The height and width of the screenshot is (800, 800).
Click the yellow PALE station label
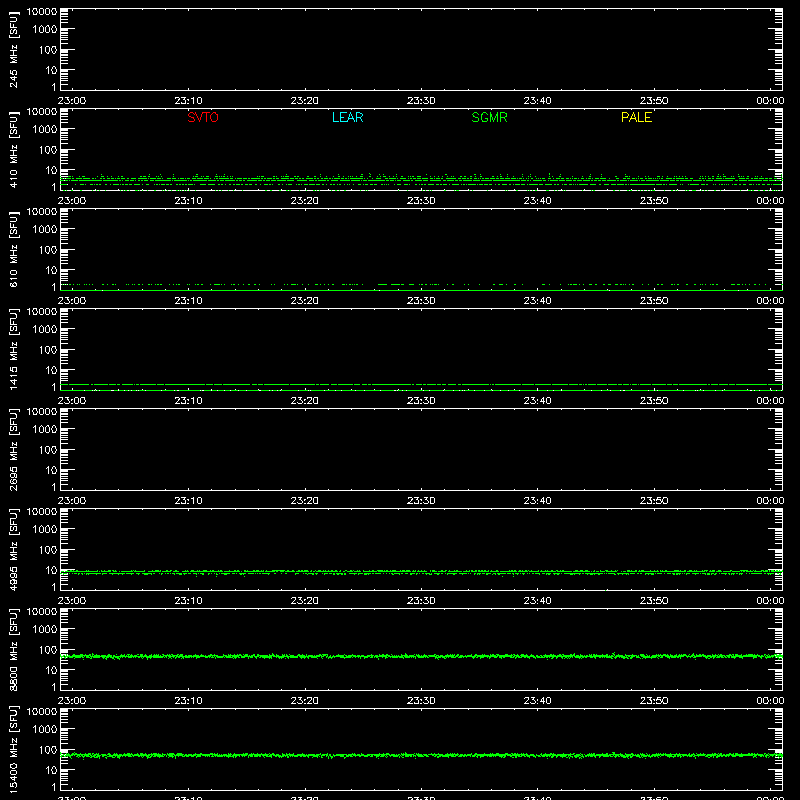click(x=636, y=117)
